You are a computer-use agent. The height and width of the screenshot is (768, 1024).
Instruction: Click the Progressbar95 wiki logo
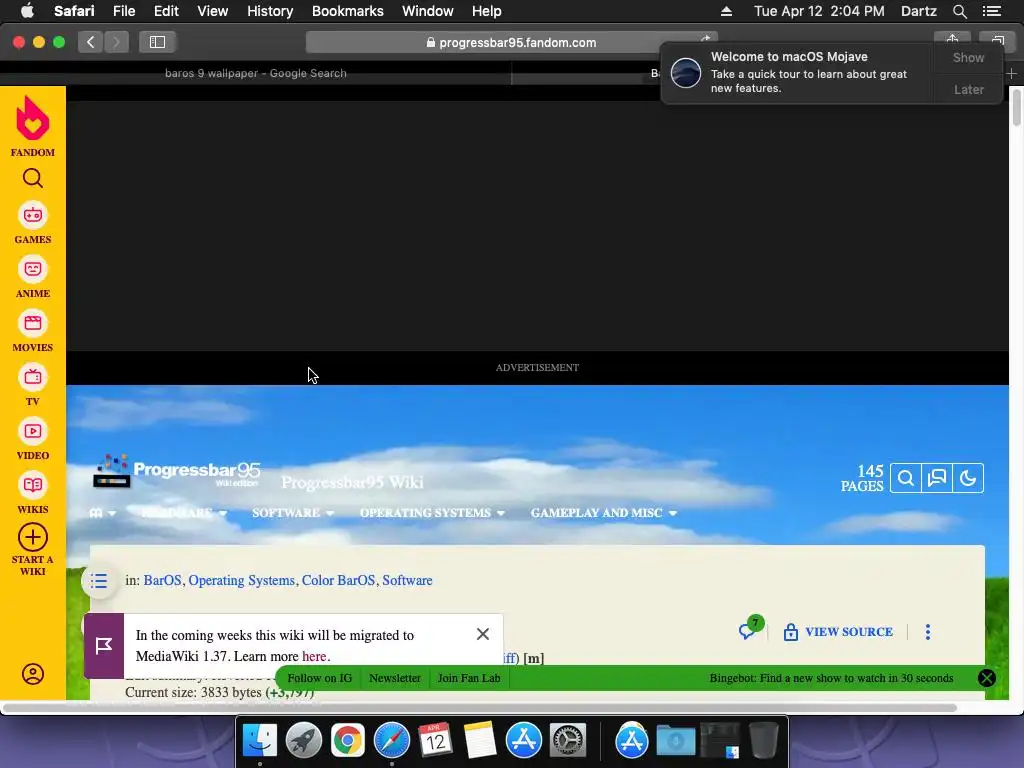point(176,472)
